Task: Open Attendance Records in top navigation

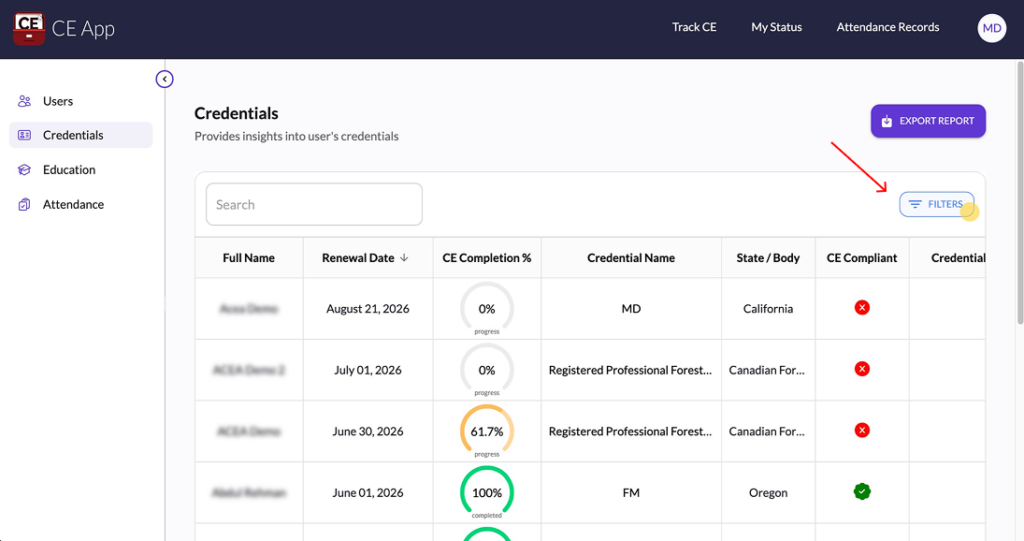Action: (x=887, y=27)
